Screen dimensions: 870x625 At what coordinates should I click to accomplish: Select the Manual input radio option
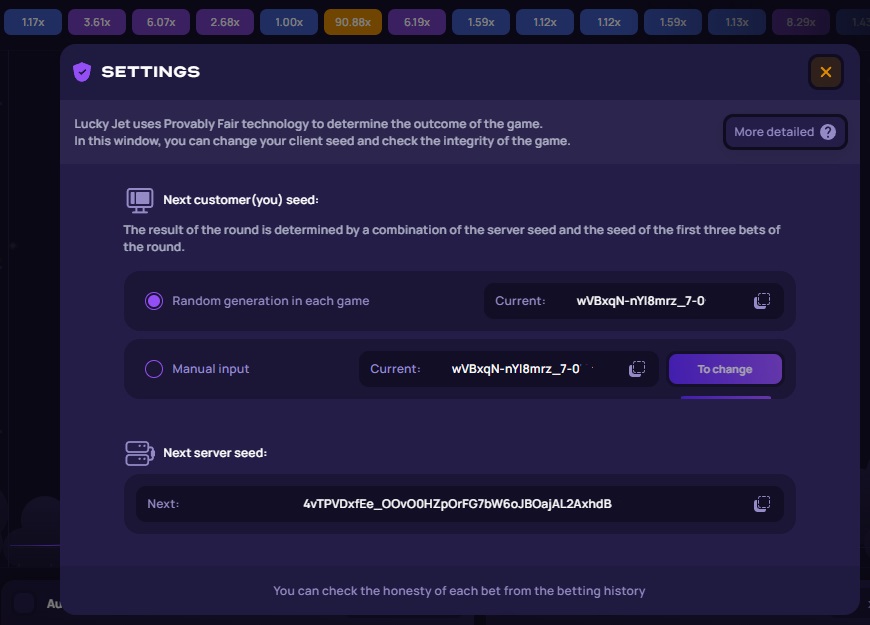pos(154,369)
